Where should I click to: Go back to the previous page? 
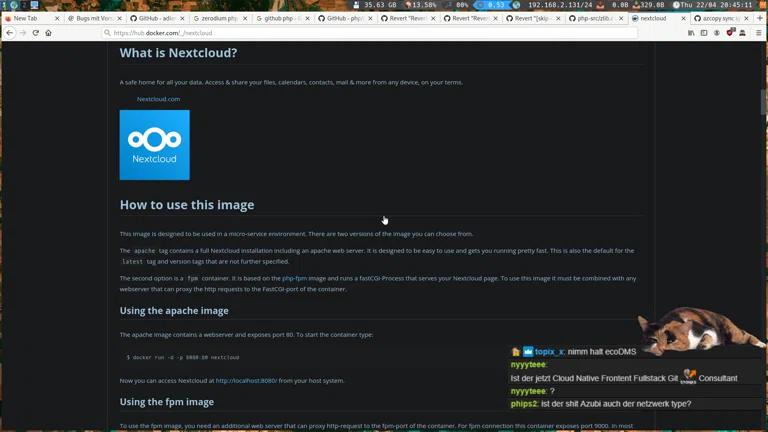[10, 33]
